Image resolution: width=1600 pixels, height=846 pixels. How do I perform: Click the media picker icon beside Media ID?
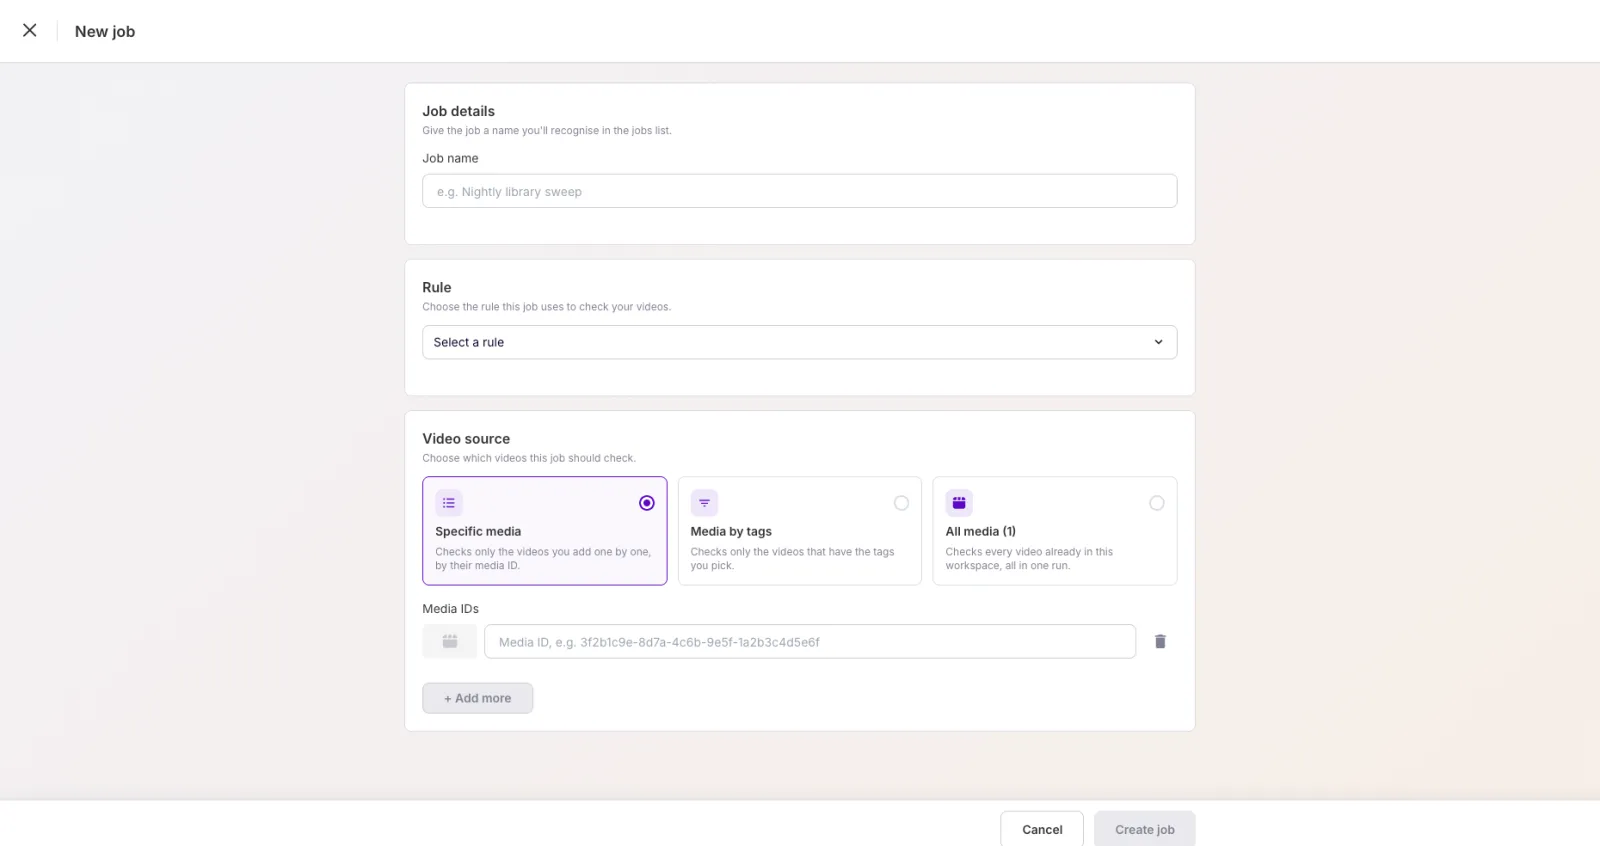450,642
